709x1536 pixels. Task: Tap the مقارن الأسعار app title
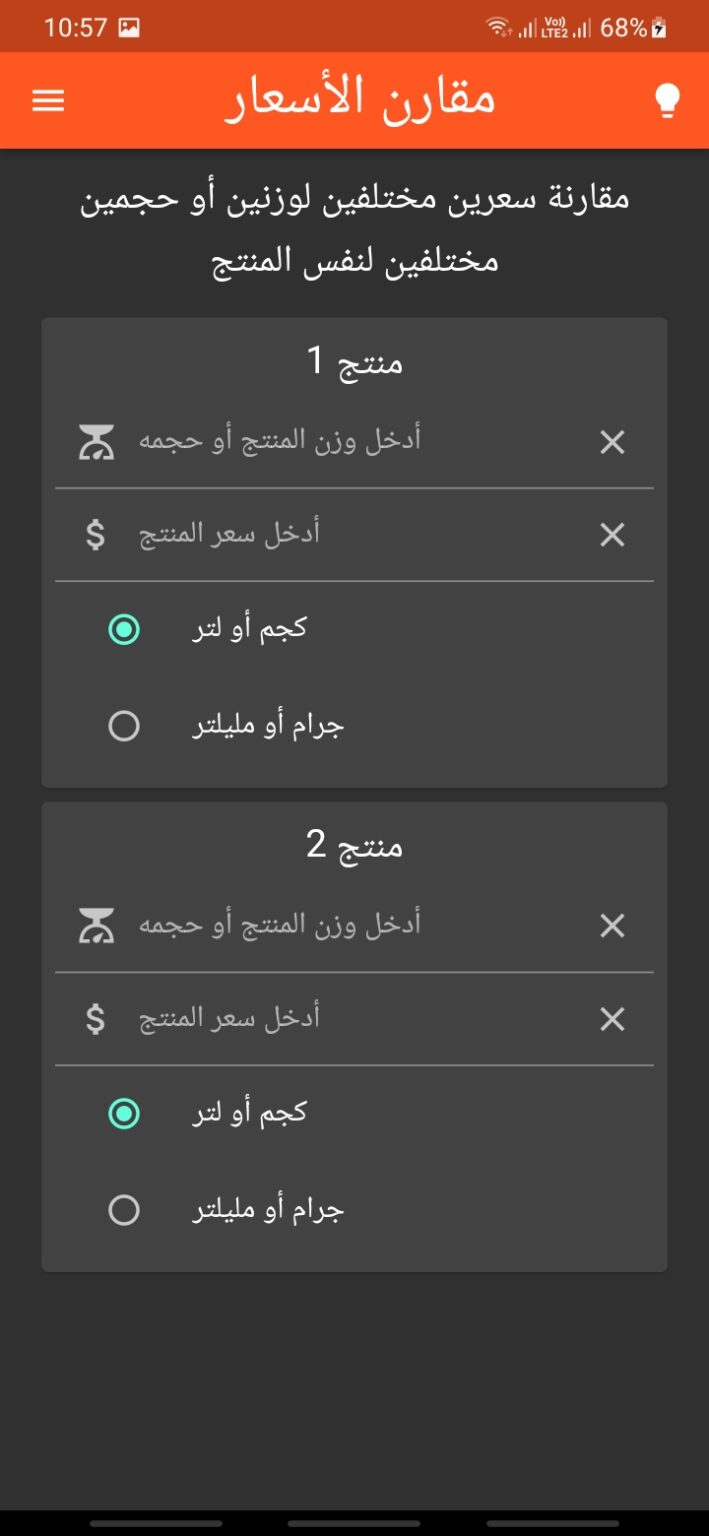tap(360, 100)
